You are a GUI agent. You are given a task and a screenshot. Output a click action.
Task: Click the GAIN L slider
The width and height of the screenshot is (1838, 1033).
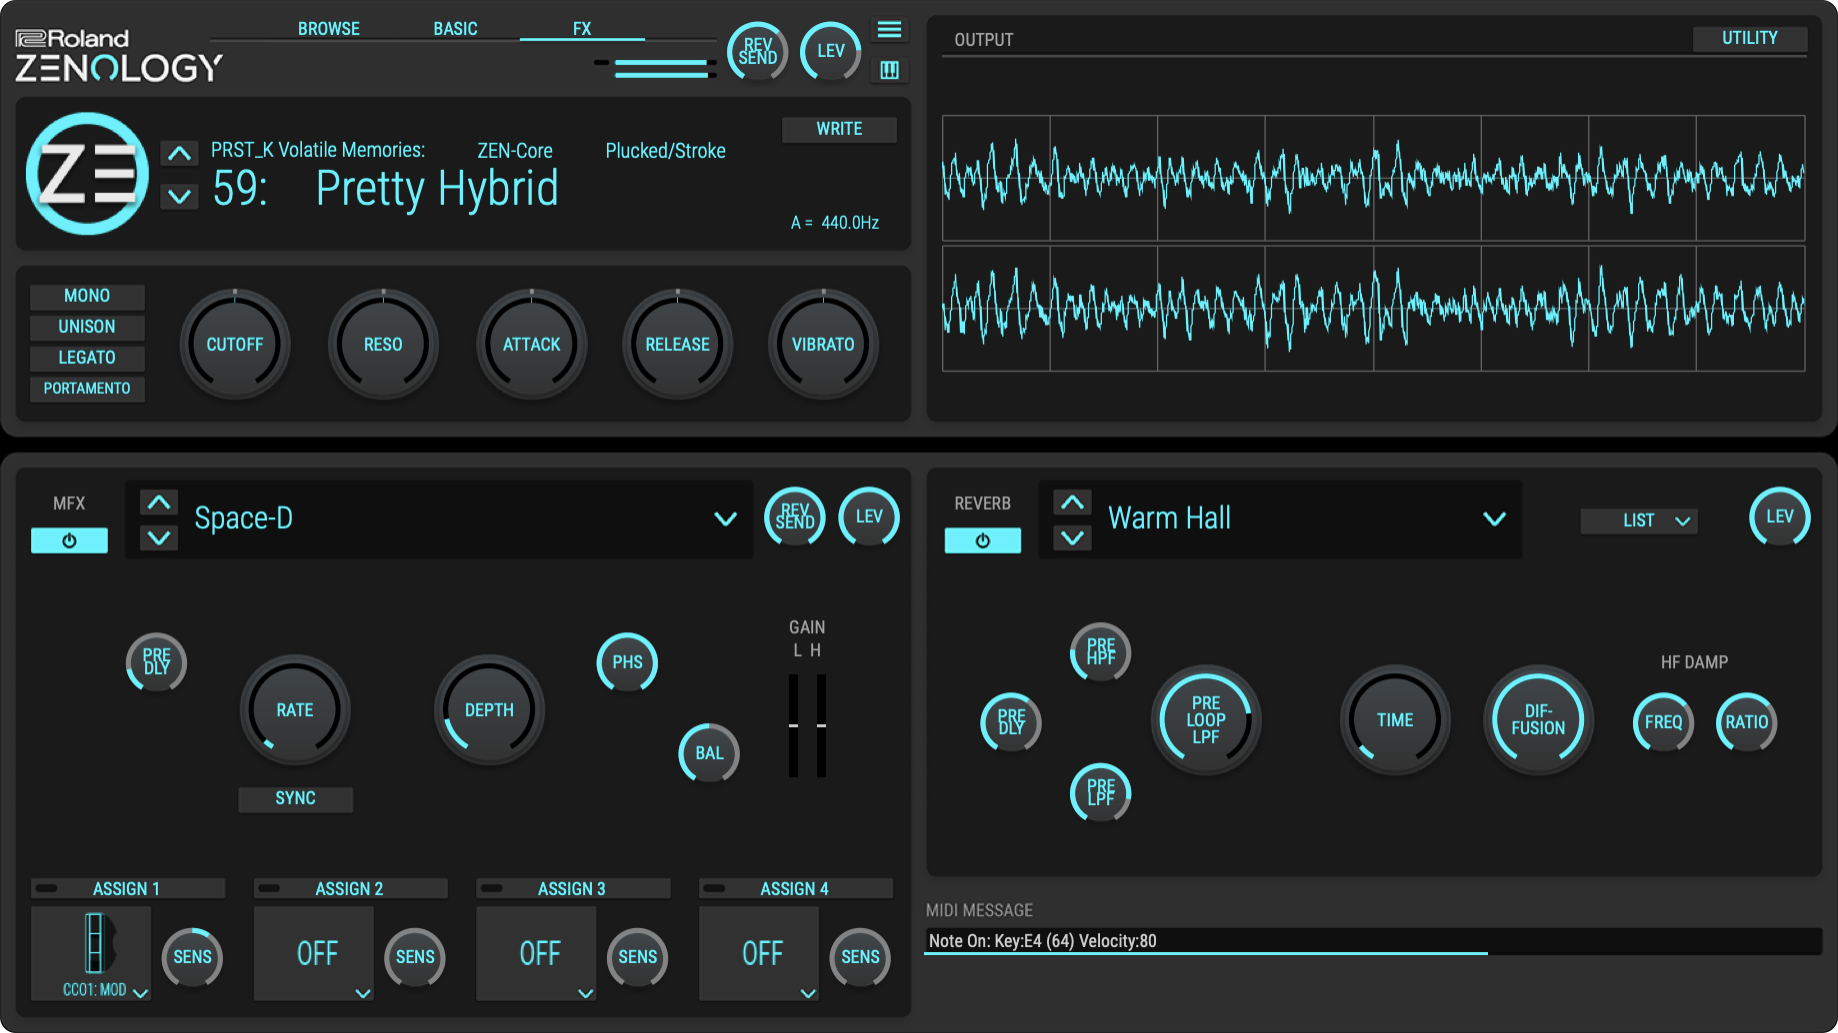coord(793,725)
